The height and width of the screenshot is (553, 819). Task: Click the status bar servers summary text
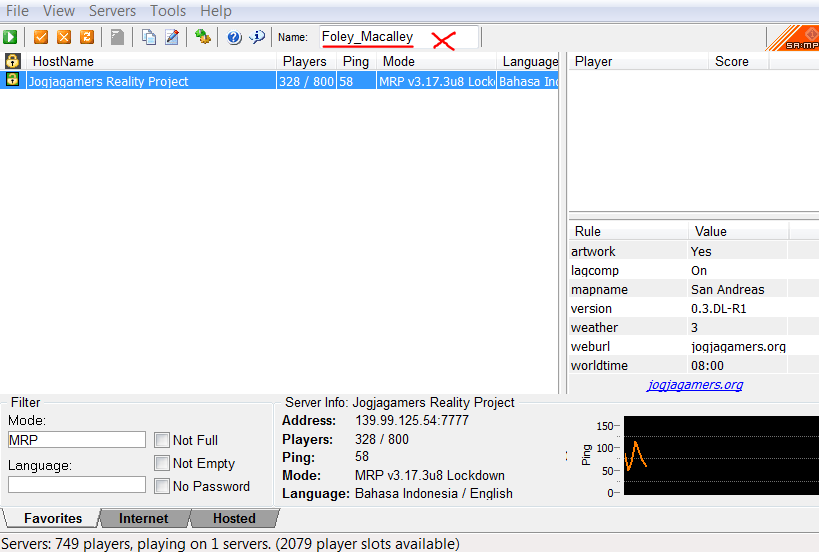pos(230,544)
